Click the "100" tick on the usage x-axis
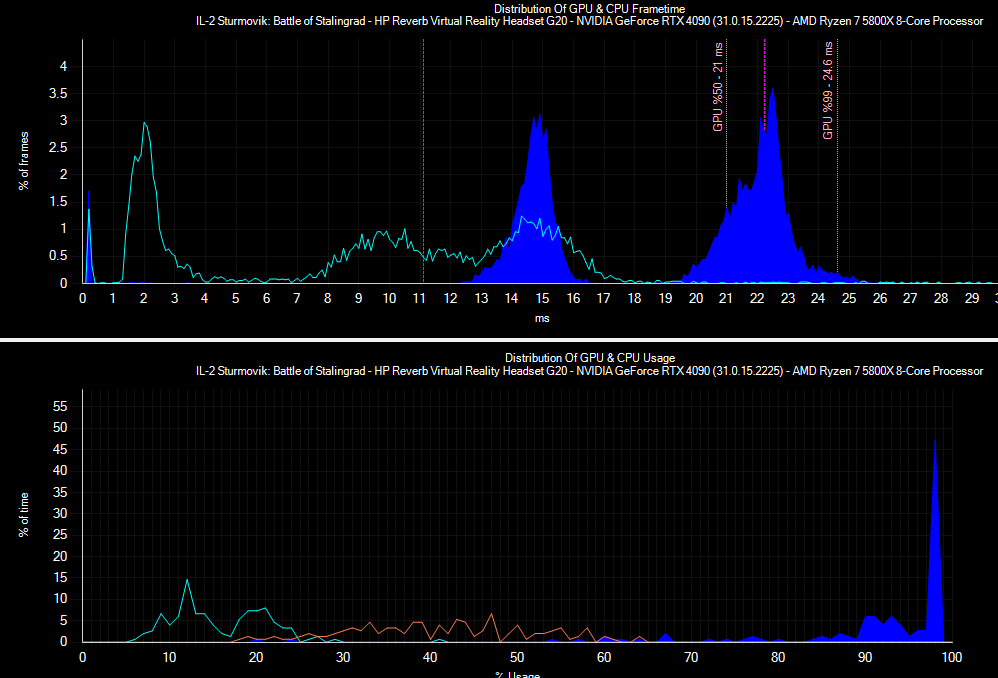998x678 pixels. (x=951, y=658)
